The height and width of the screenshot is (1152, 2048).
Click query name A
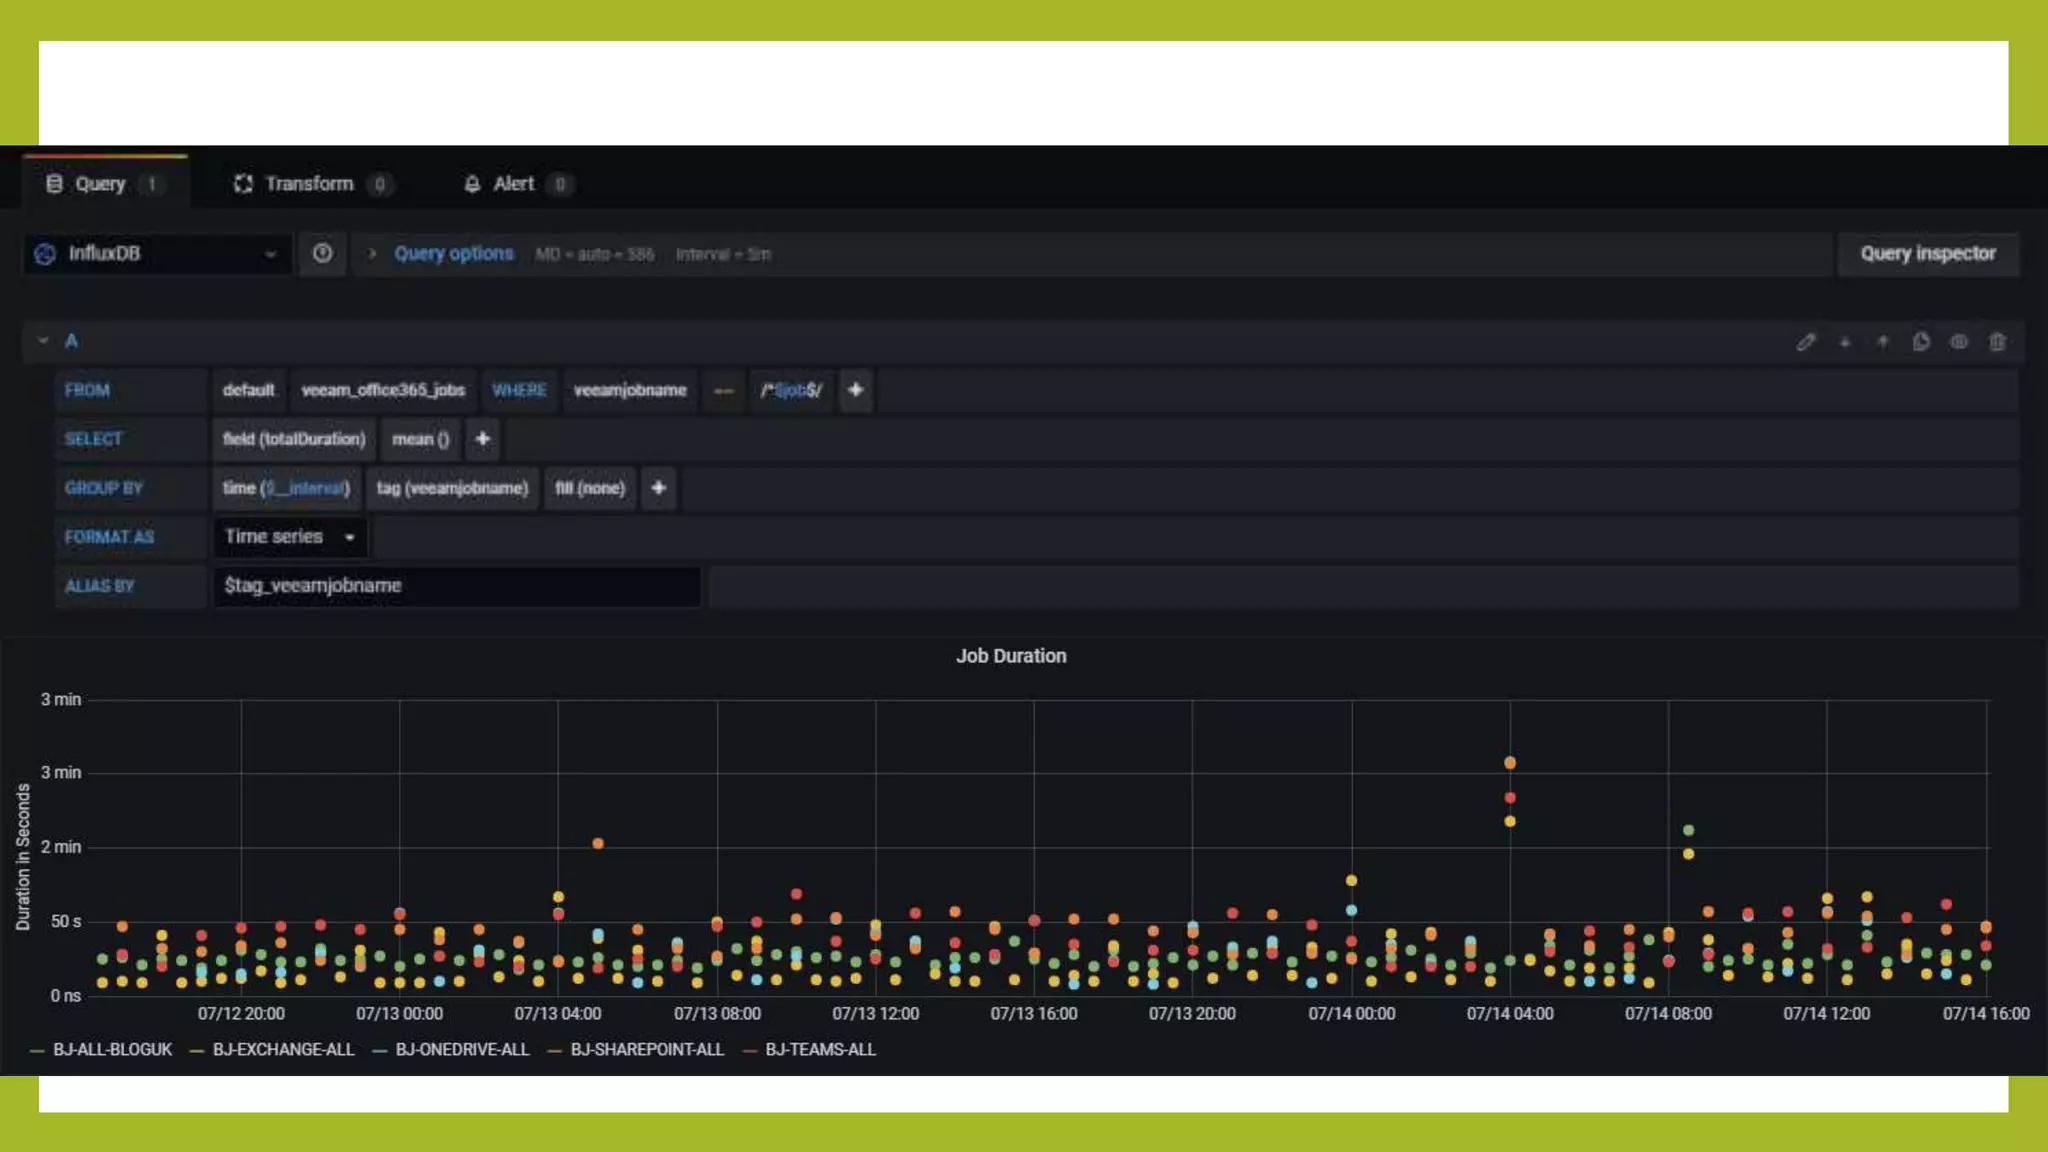coord(71,341)
